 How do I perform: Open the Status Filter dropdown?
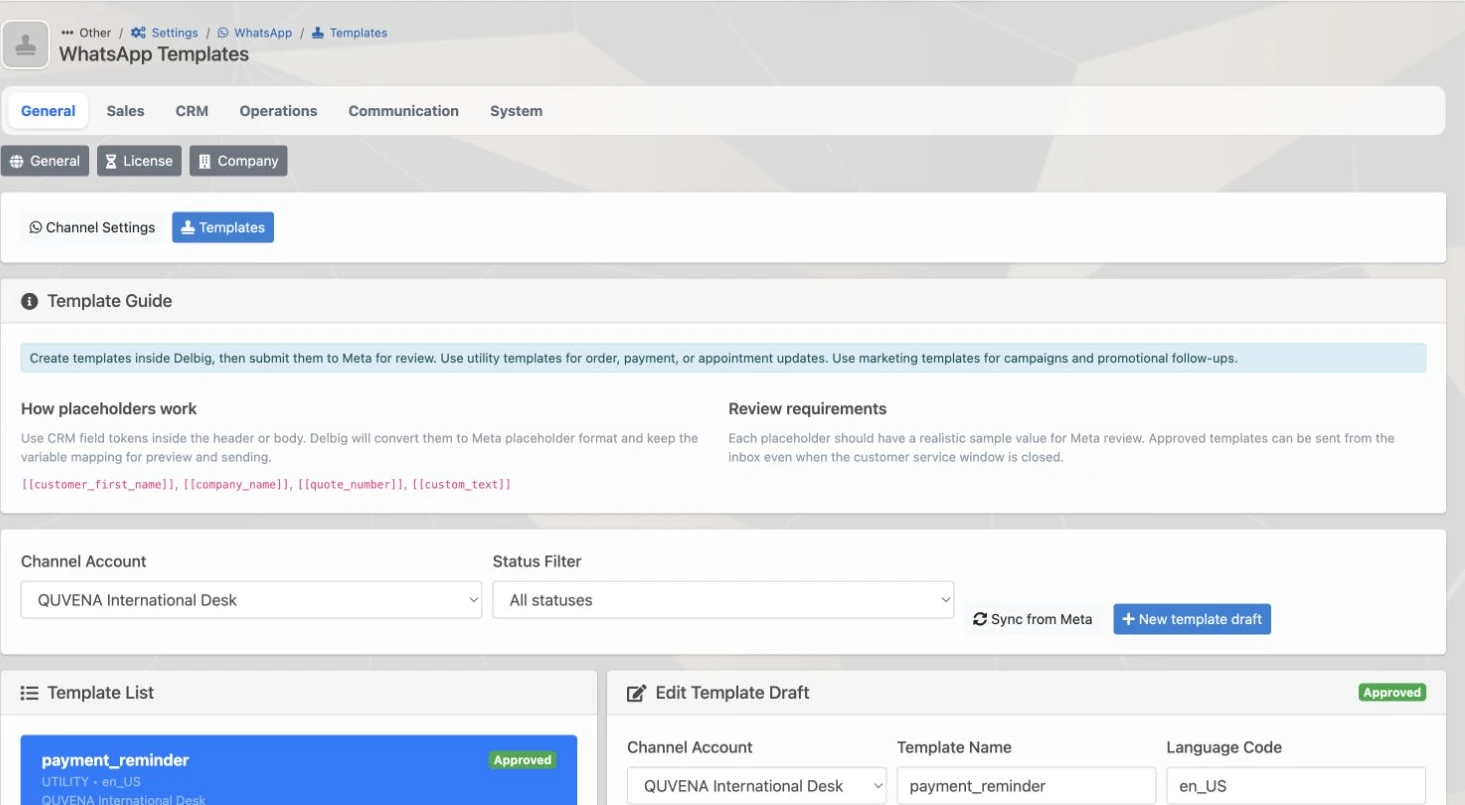(723, 600)
